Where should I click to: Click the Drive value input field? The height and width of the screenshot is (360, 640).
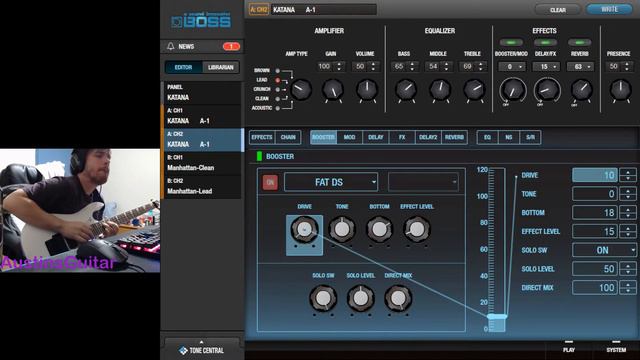tap(595, 175)
